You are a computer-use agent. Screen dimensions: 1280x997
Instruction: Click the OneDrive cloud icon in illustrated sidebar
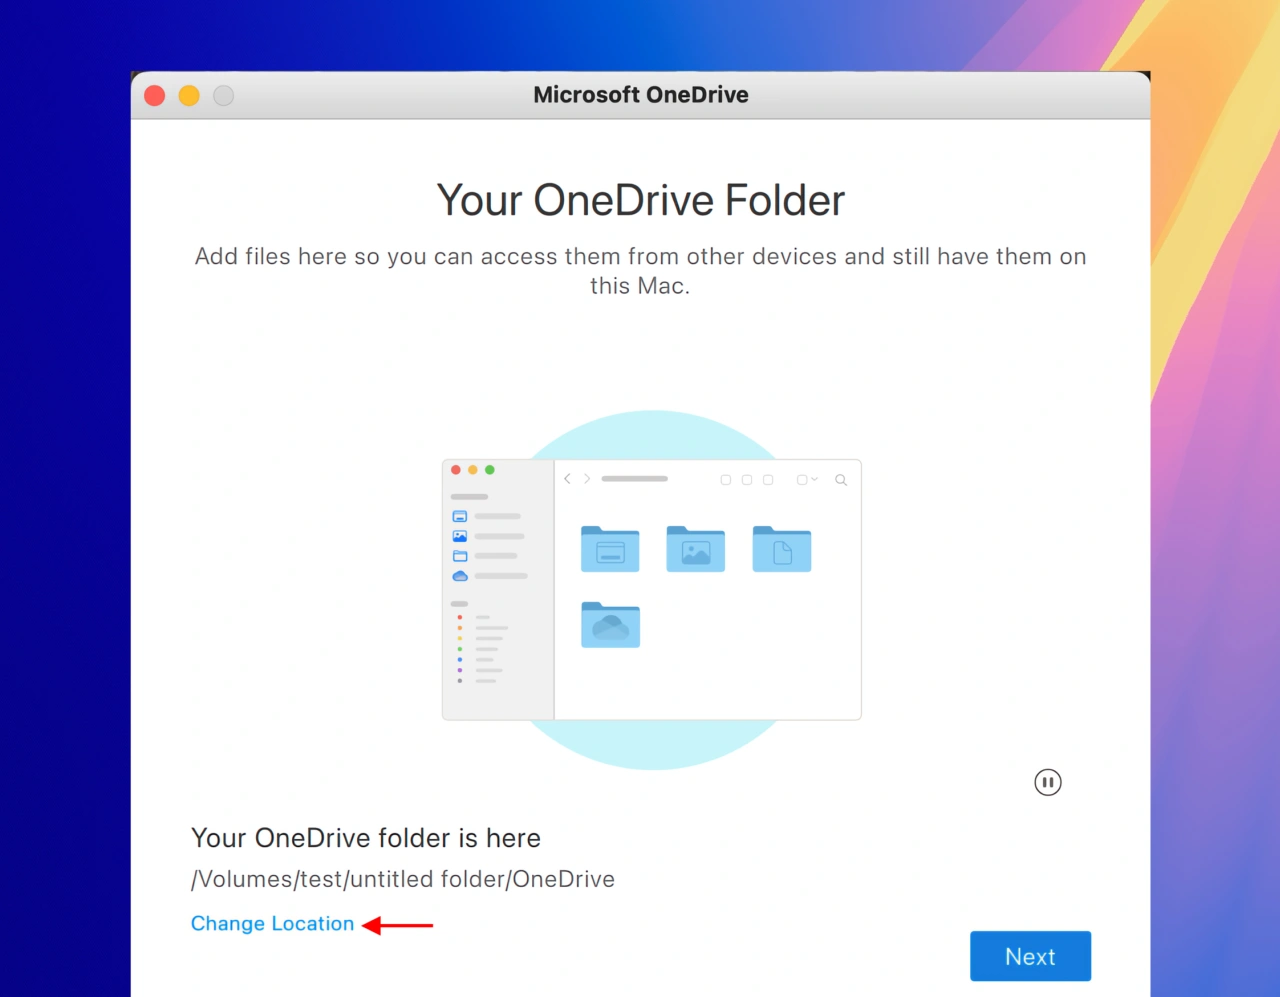[x=460, y=576]
